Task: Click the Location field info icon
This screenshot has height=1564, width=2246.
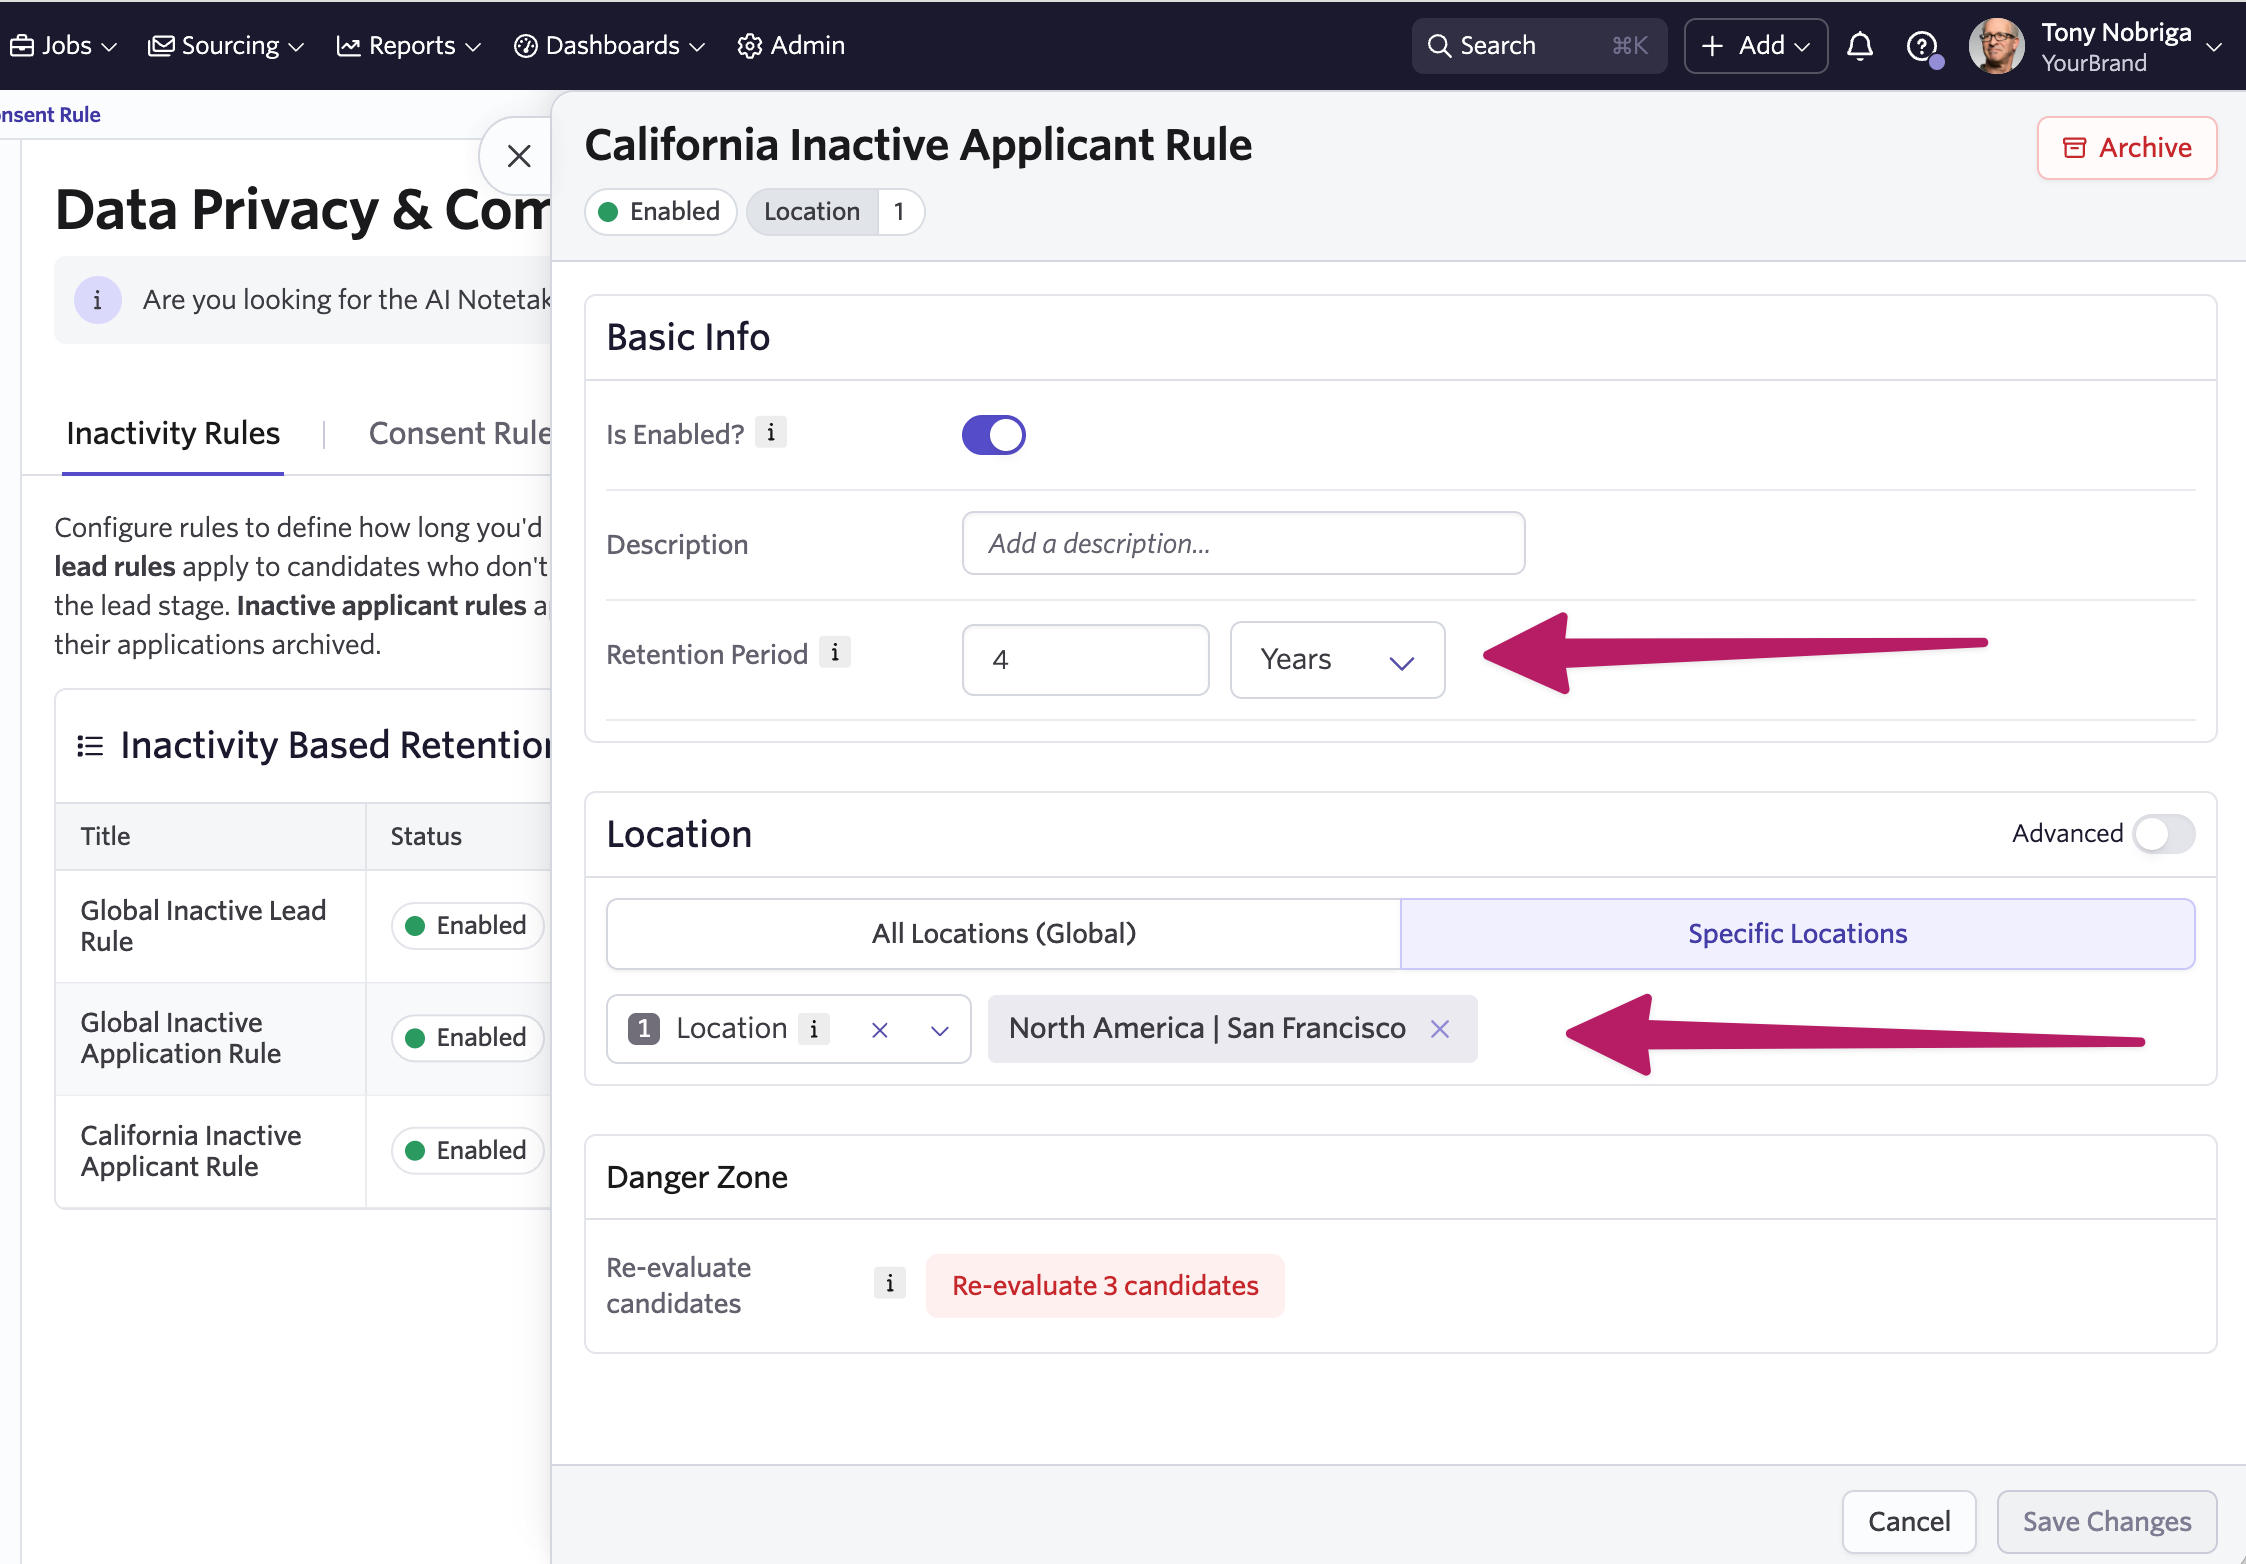Action: click(814, 1029)
